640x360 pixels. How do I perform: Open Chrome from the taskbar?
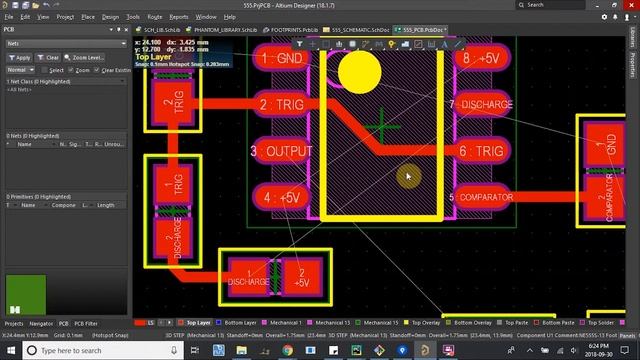287,350
